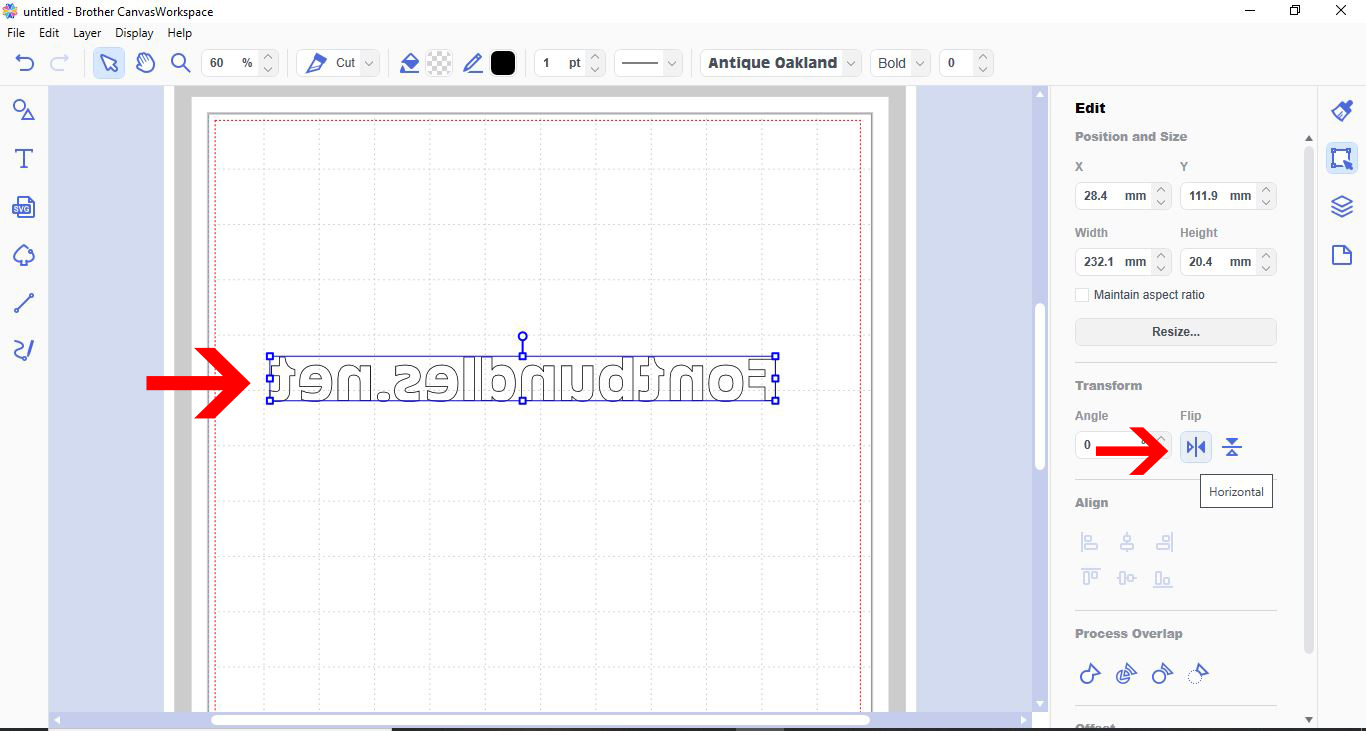This screenshot has height=731, width=1366.
Task: Click the X position value field
Action: [x=1113, y=196]
